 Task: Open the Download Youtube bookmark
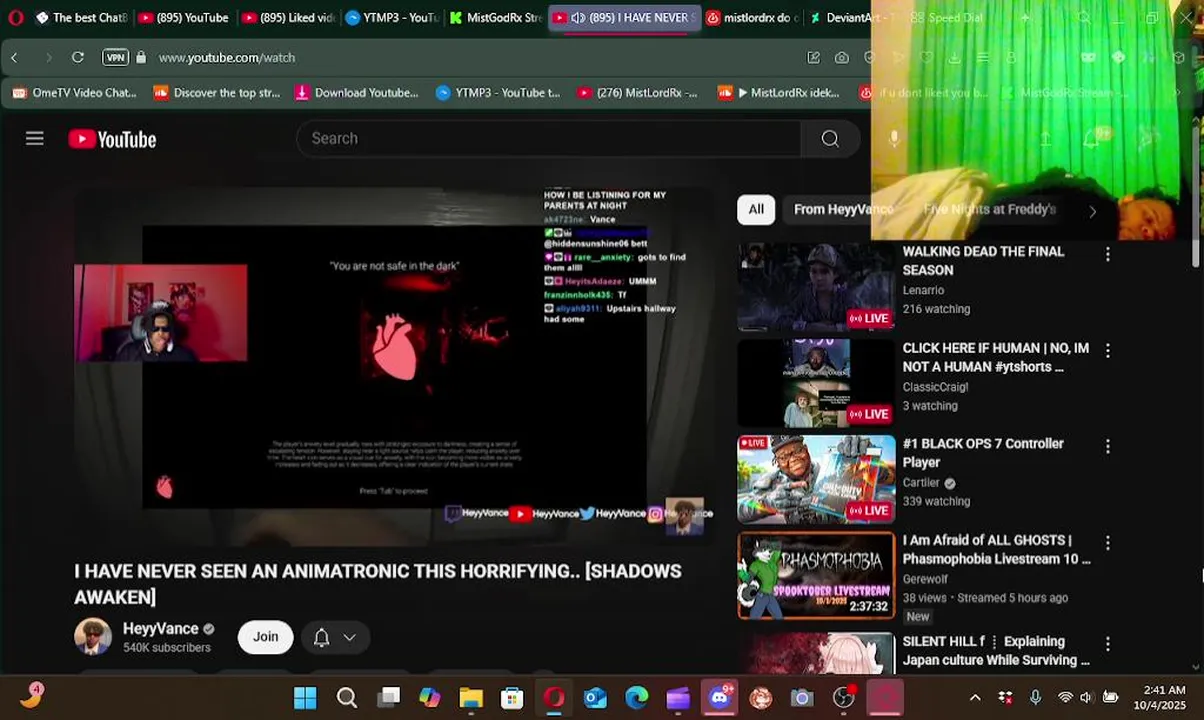click(x=357, y=92)
